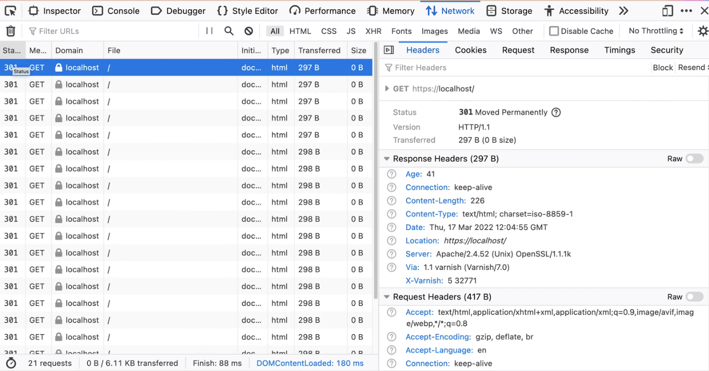
Task: Click the Block button
Action: tap(663, 67)
